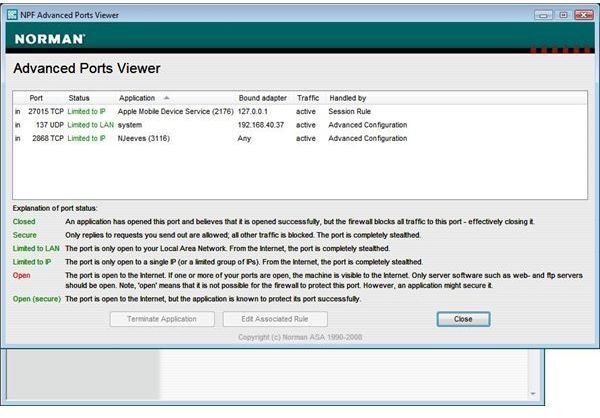Viewport: 600px width, 418px height.
Task: Select the 27015 TCP port row
Action: pyautogui.click(x=300, y=111)
